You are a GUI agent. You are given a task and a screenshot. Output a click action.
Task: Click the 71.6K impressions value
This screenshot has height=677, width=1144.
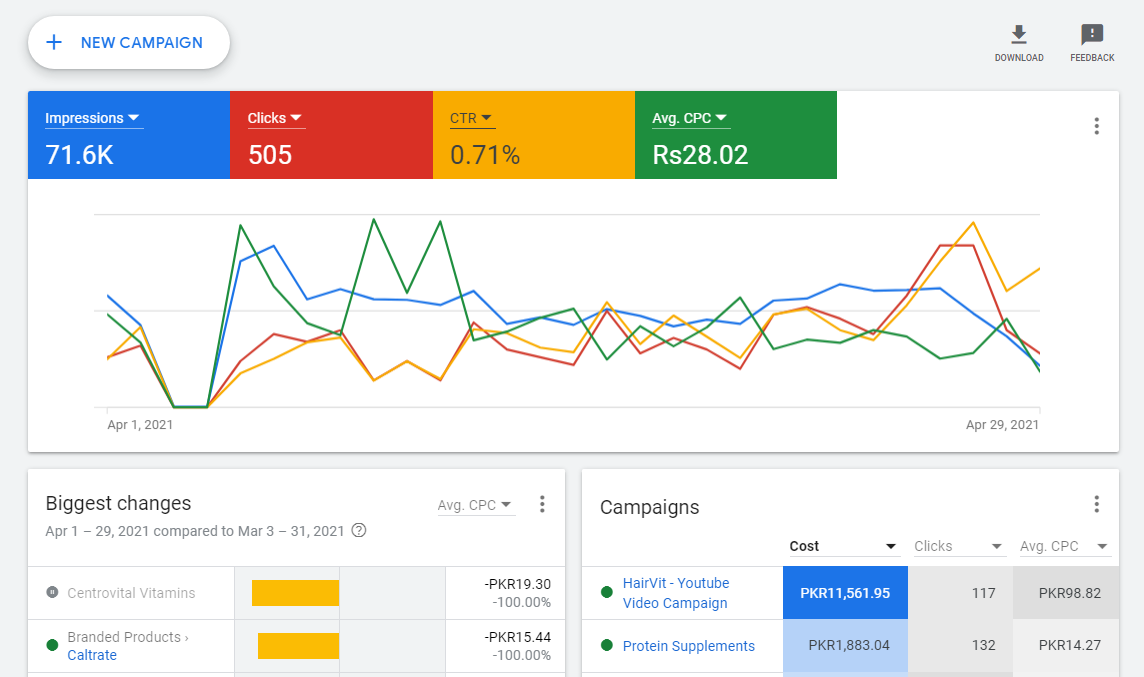click(x=79, y=155)
